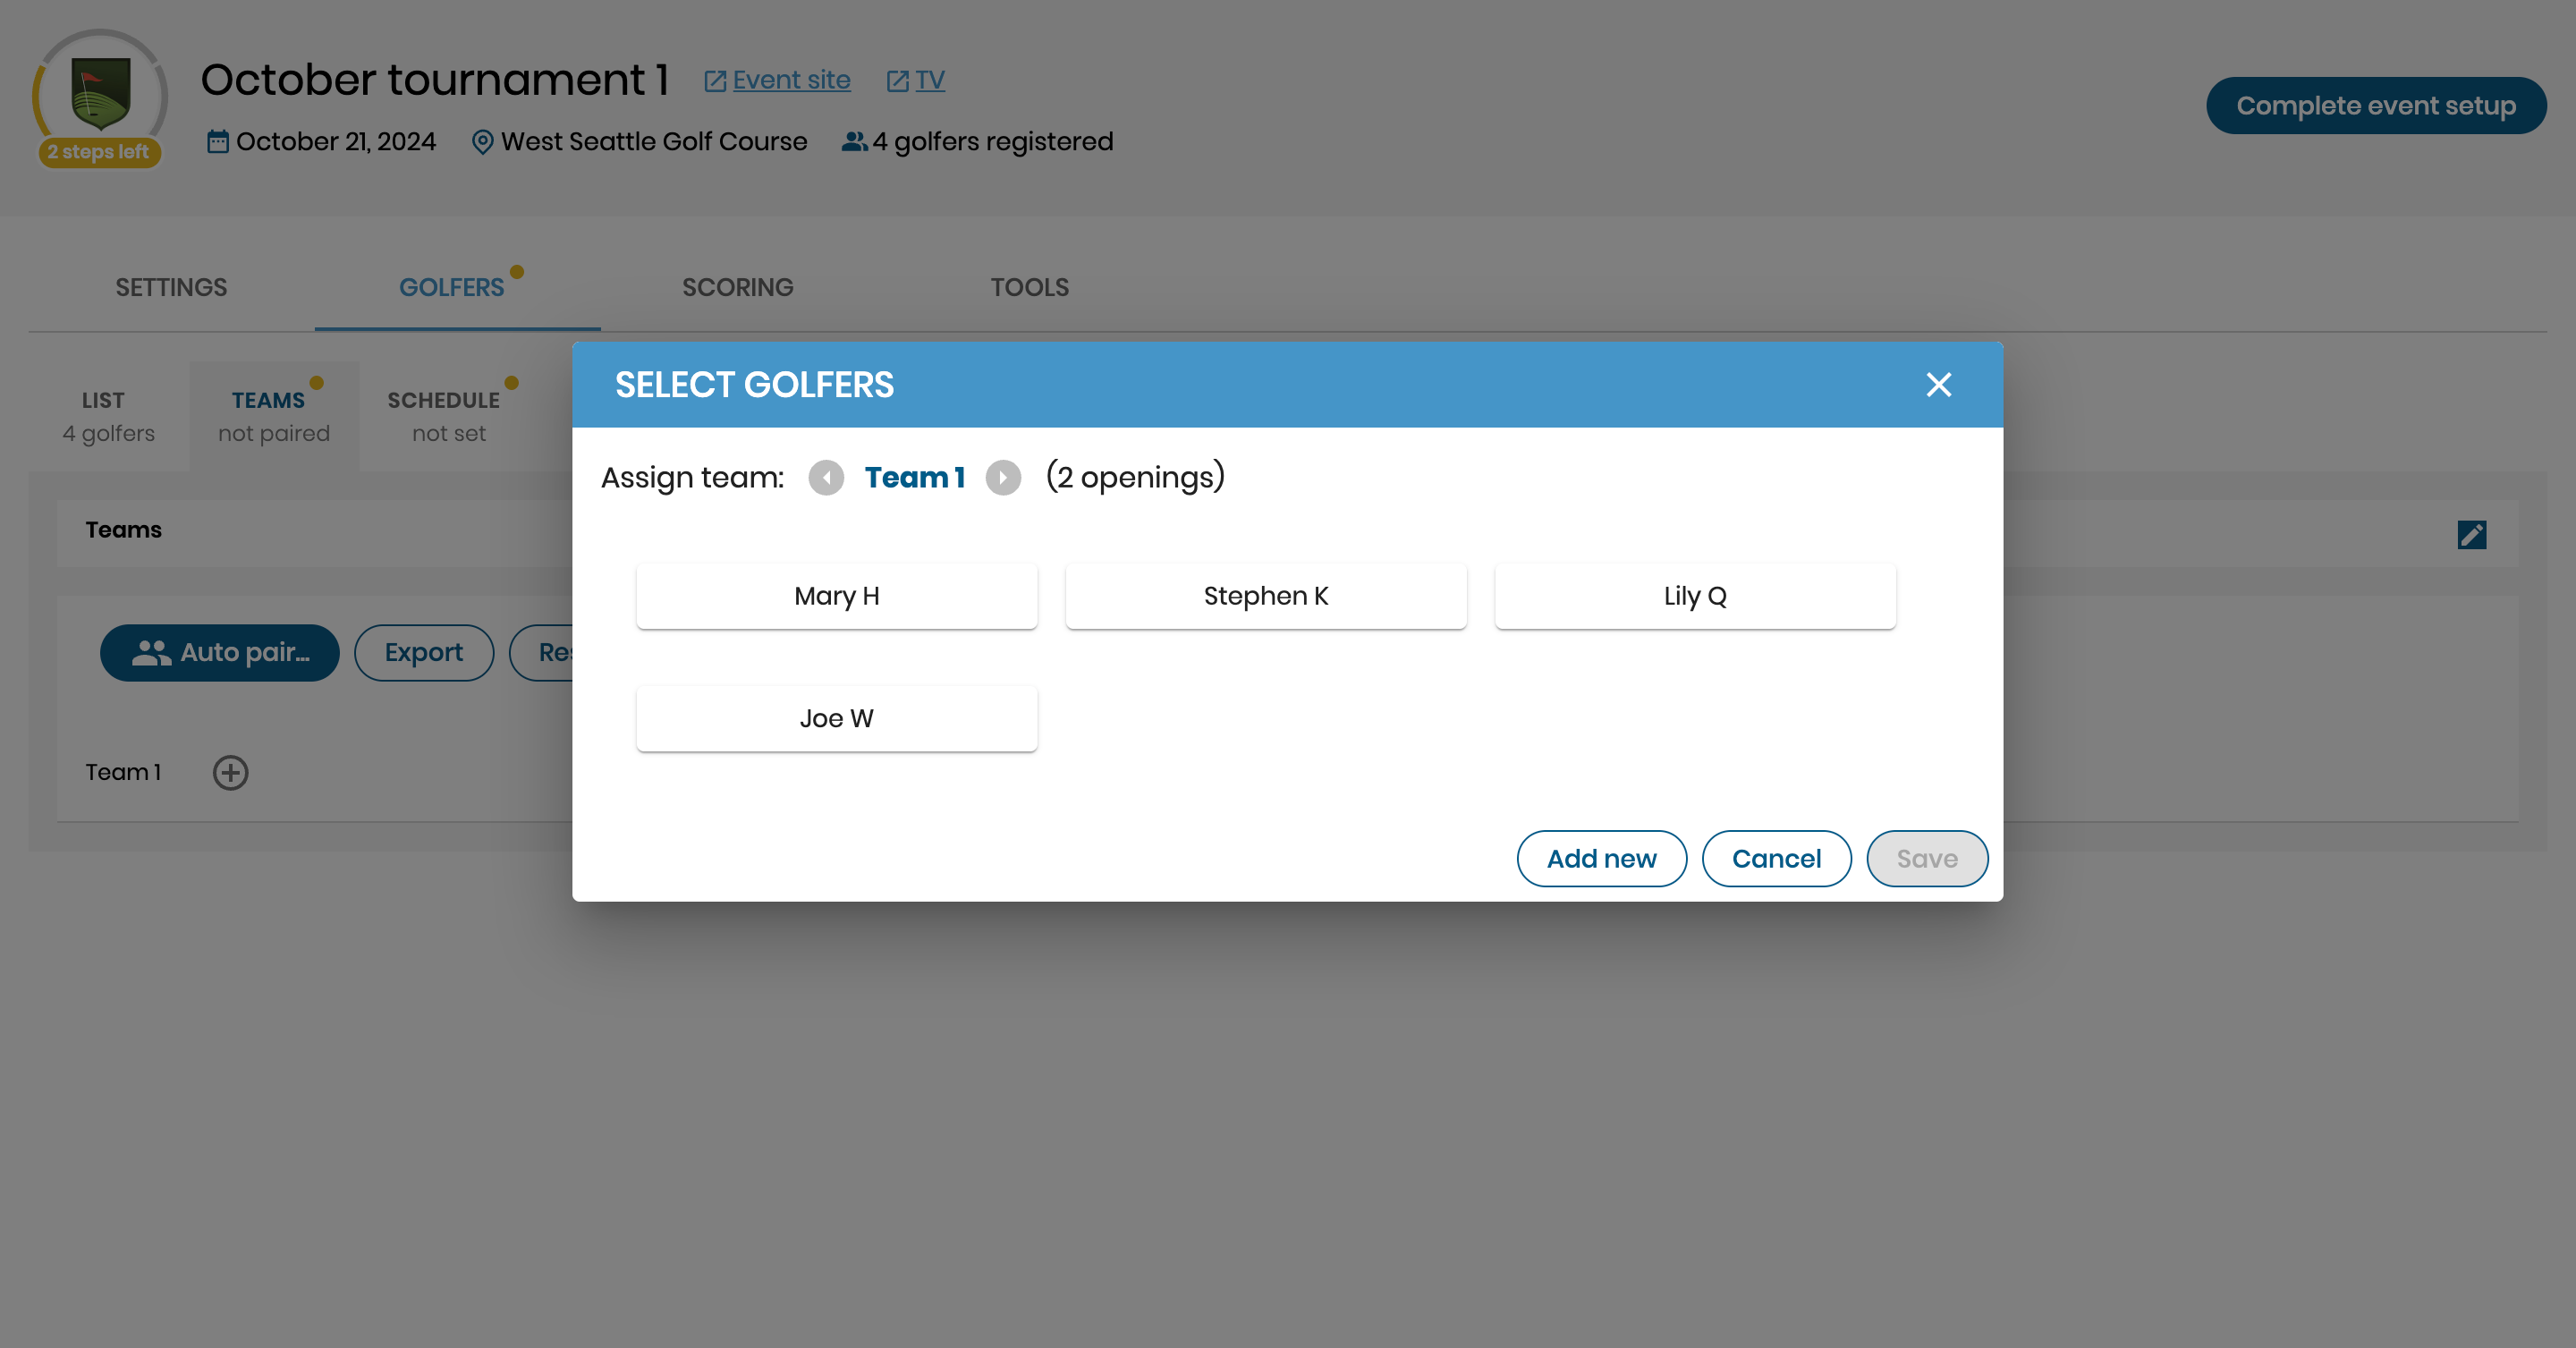
Task: Select golfer Stephen K
Action: coord(1265,596)
